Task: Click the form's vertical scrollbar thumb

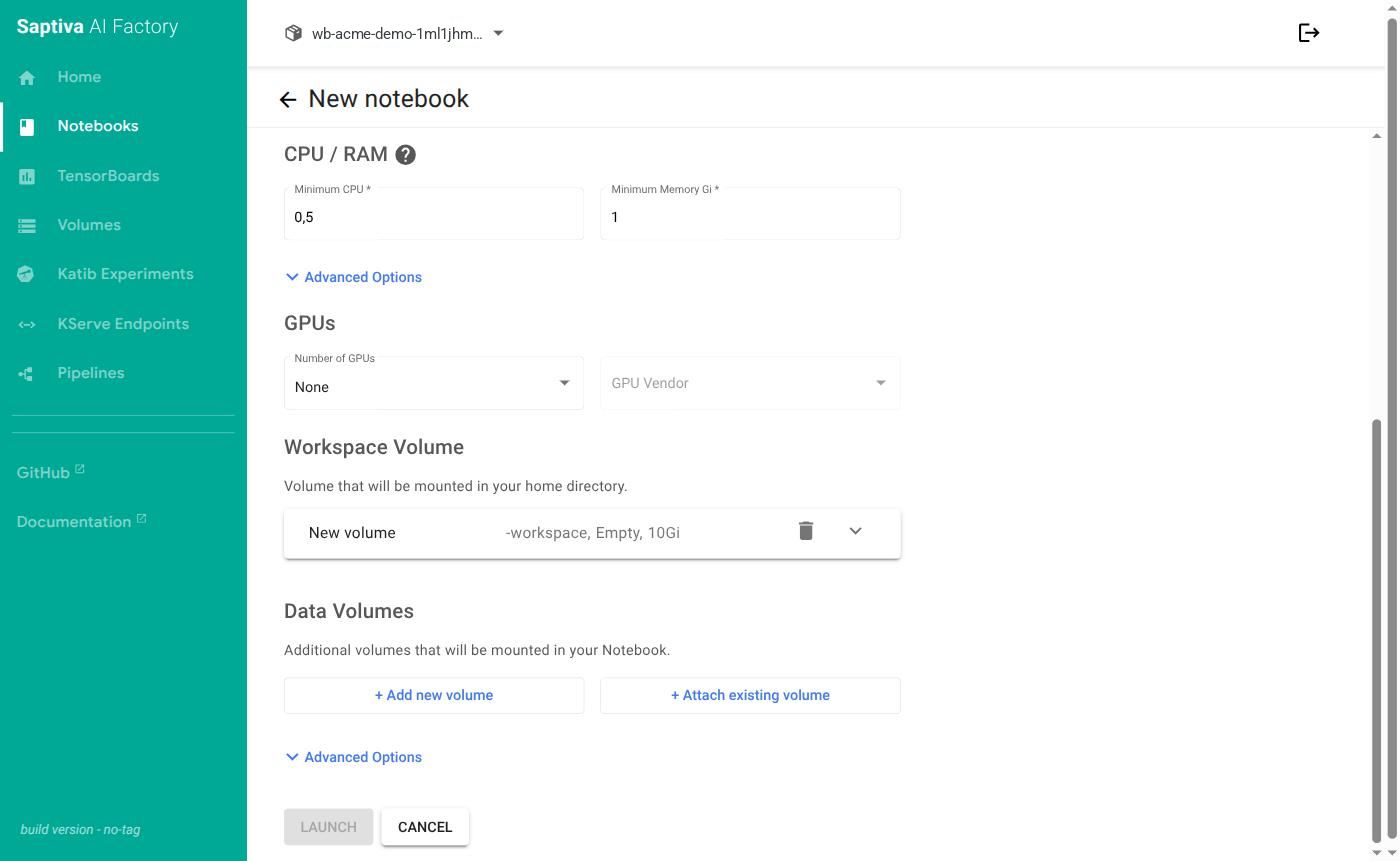Action: 1376,630
